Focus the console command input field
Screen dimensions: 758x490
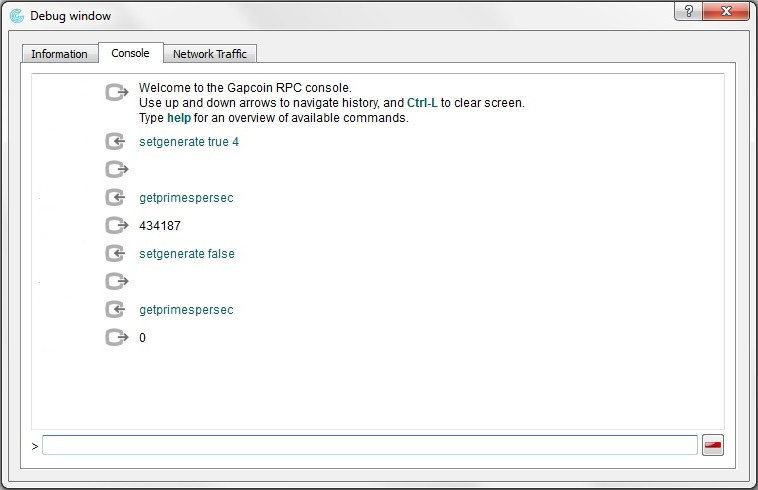[x=369, y=445]
